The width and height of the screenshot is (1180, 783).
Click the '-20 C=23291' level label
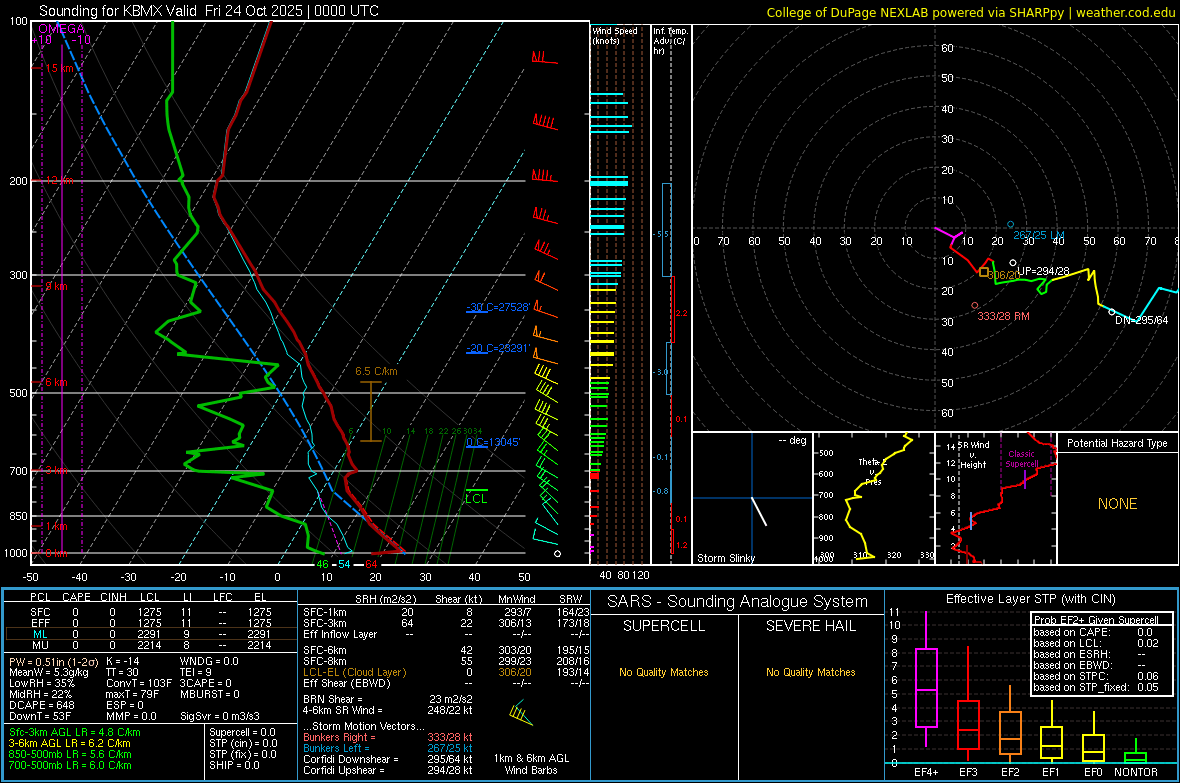coord(498,349)
